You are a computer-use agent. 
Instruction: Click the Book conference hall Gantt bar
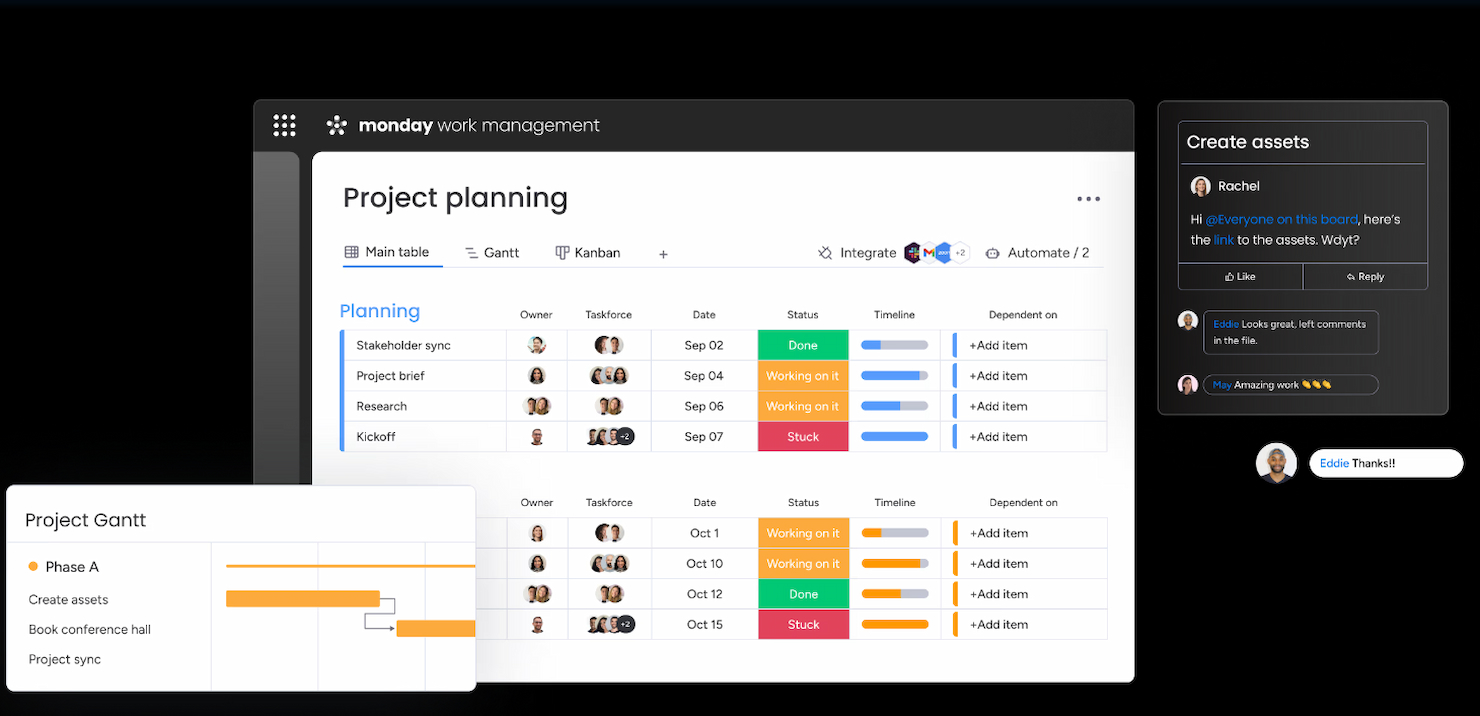(436, 629)
